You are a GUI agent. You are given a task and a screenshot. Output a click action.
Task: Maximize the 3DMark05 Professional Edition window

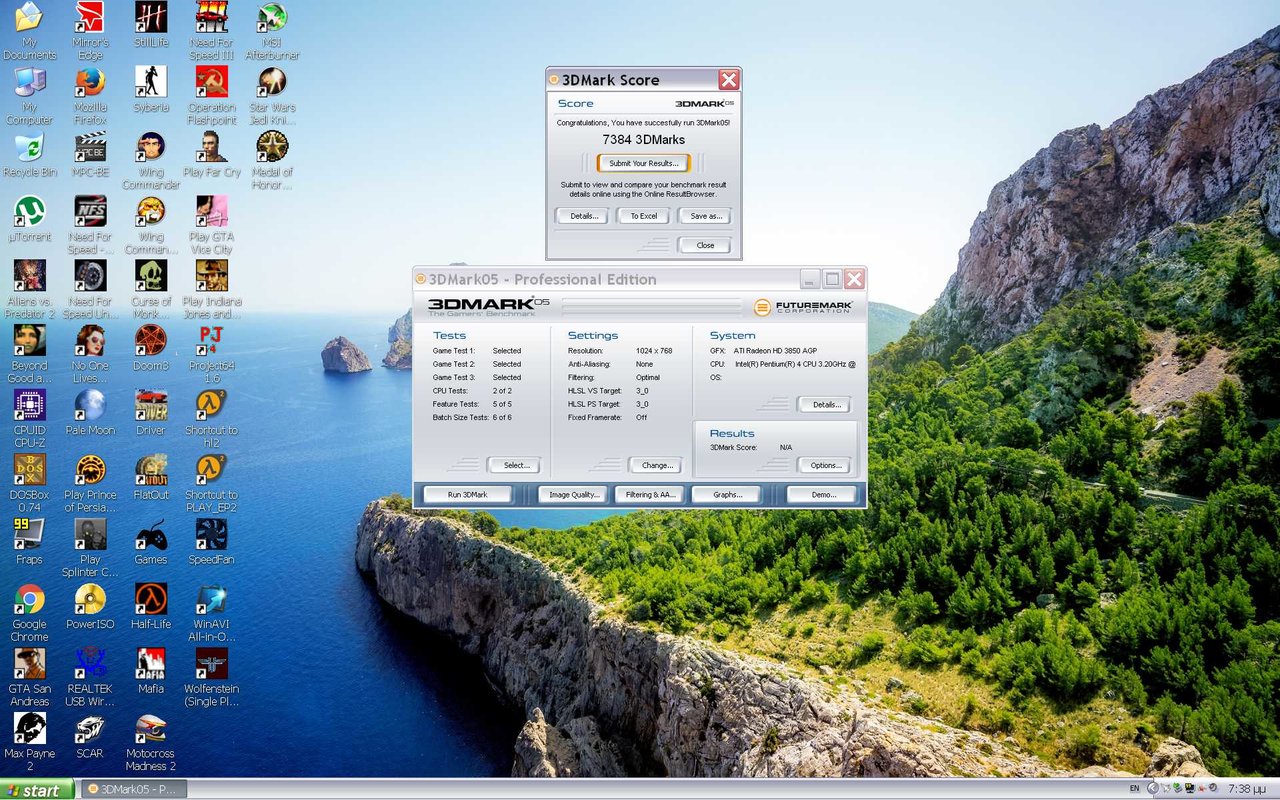(x=832, y=279)
